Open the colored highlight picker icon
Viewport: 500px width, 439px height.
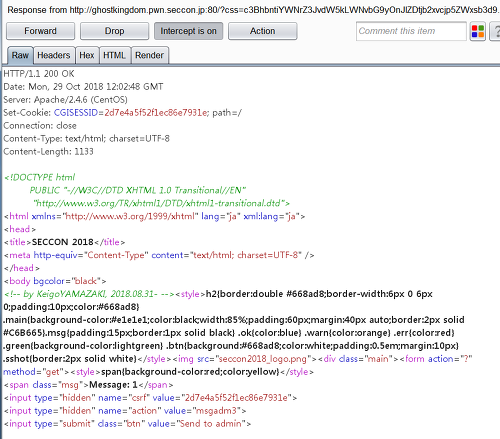click(478, 31)
